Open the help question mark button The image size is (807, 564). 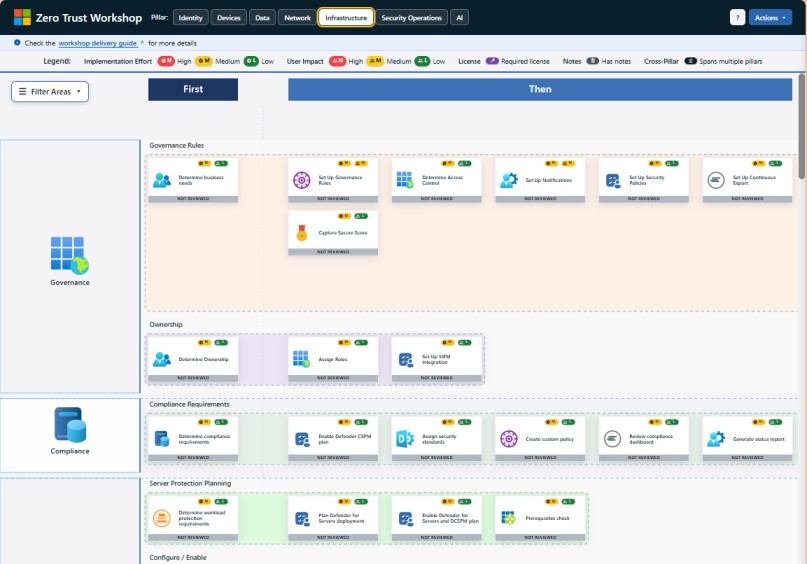pos(737,17)
